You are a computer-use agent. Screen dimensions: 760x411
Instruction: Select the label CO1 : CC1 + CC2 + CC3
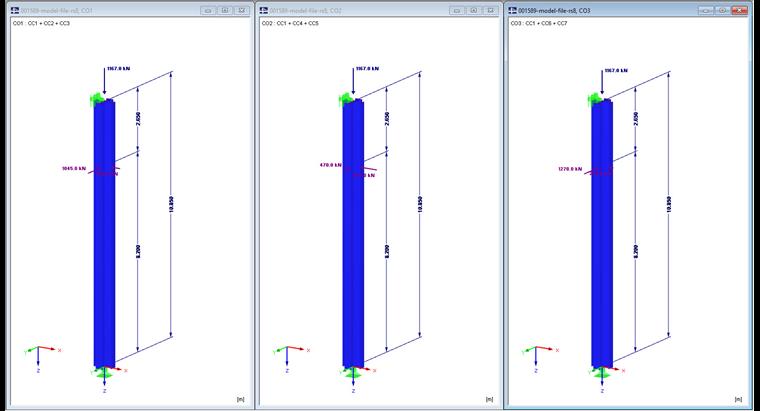[41, 23]
